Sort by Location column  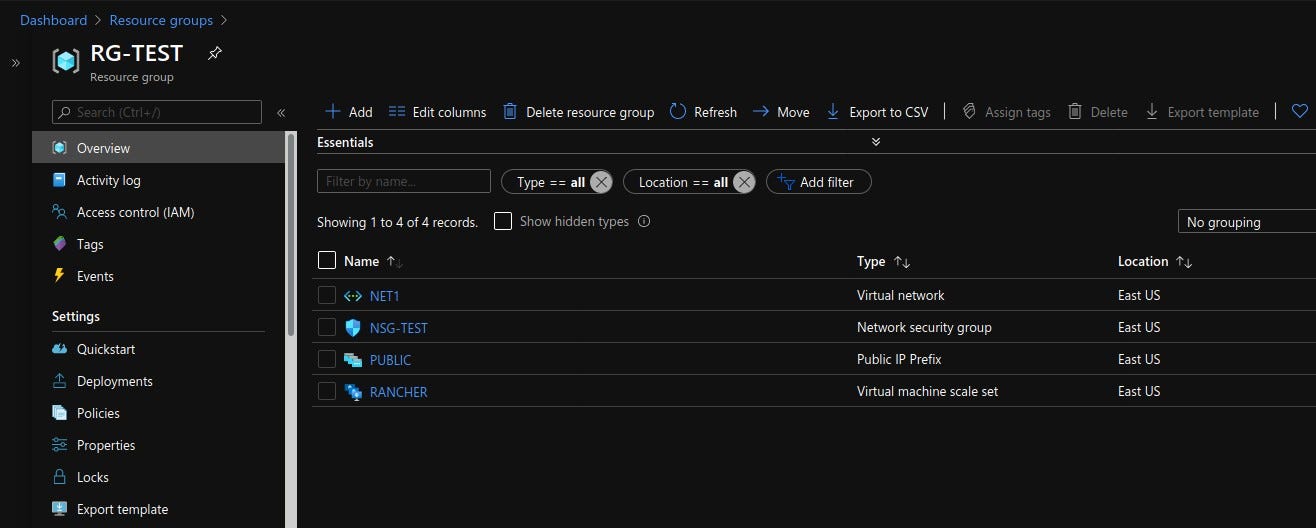pos(1155,261)
